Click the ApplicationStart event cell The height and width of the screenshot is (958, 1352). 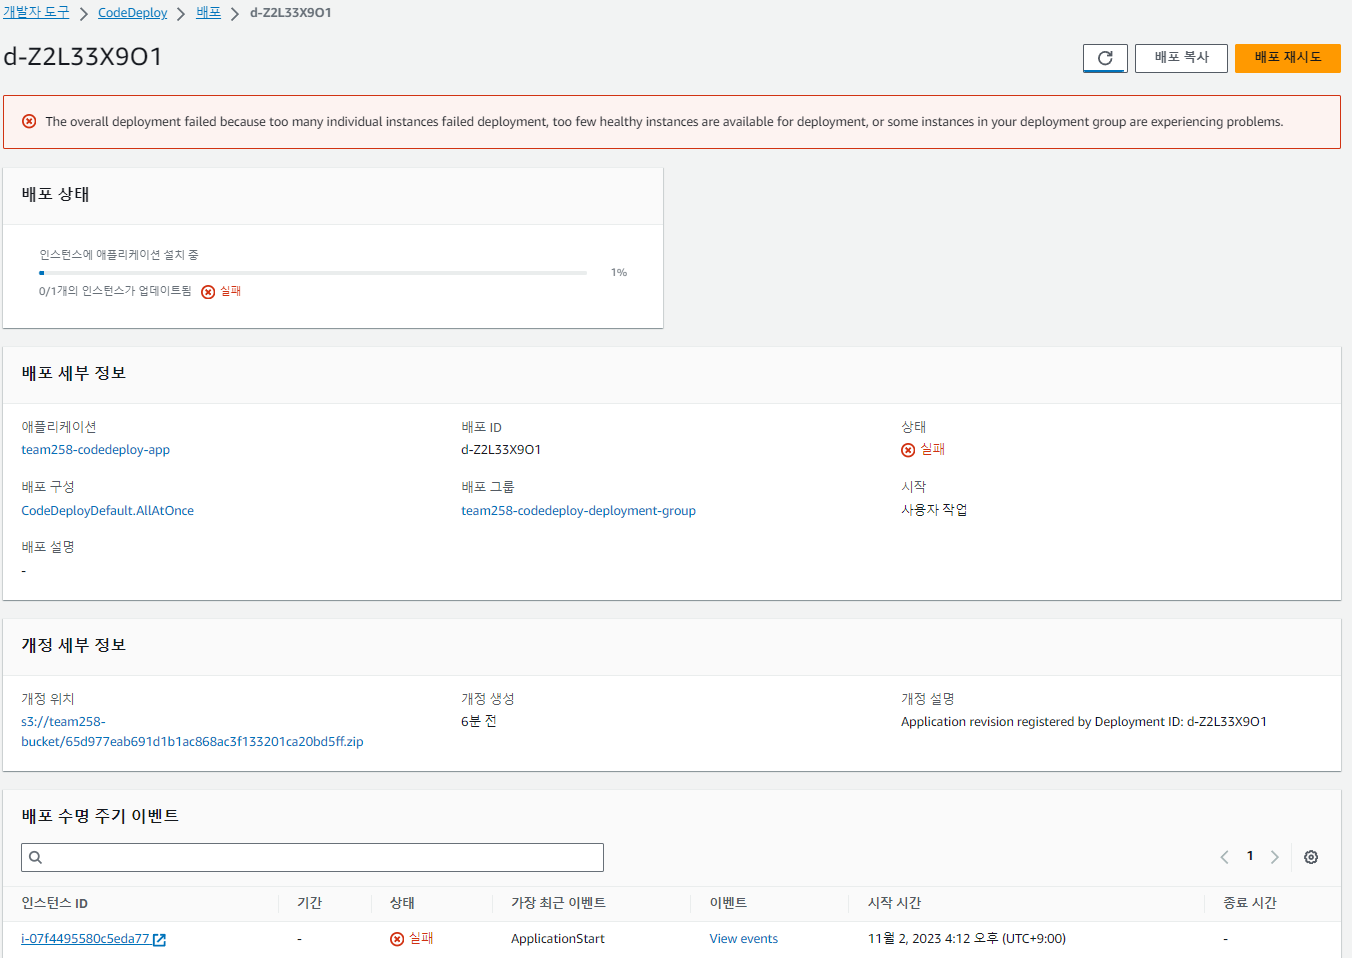point(558,939)
